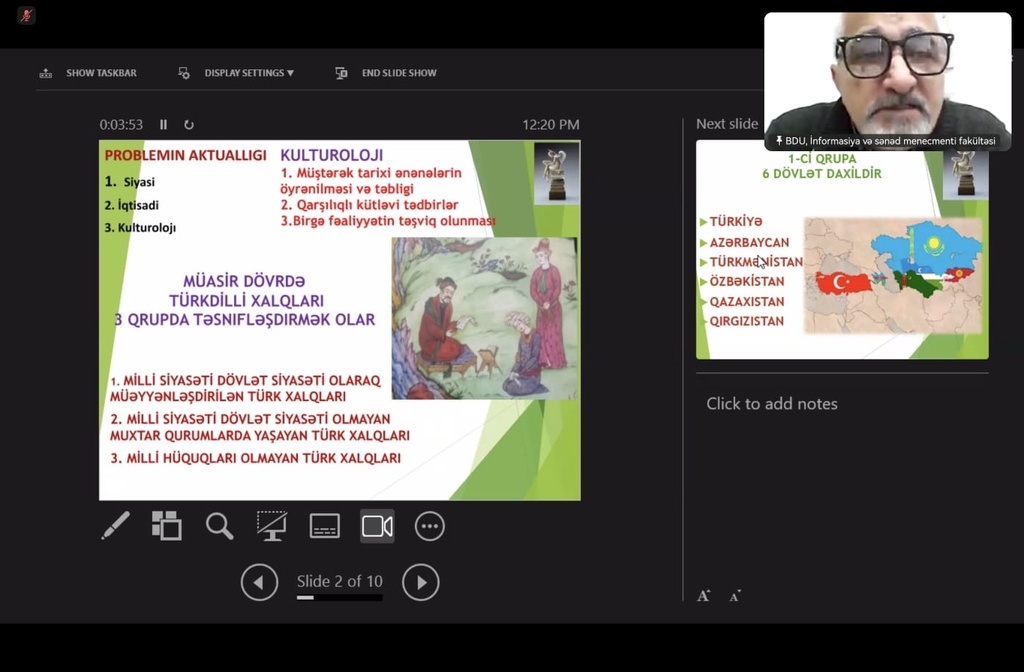1024x672 pixels.
Task: Restart the presentation timer
Action: click(x=189, y=125)
